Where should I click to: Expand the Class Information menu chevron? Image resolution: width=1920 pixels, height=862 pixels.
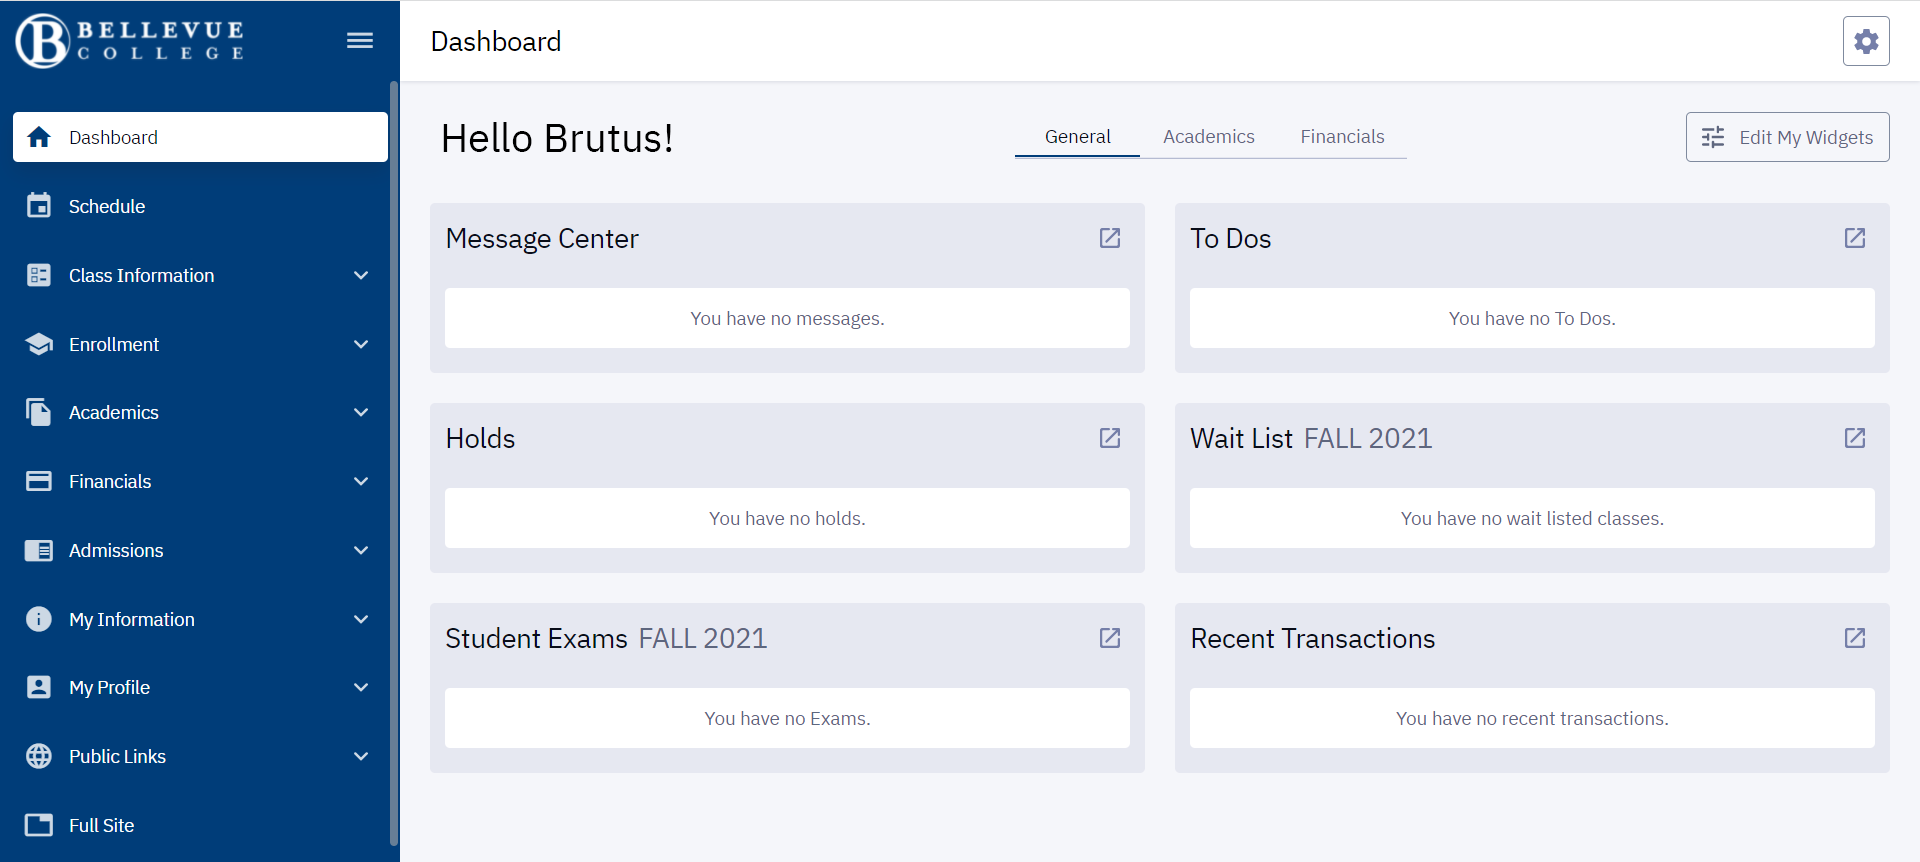tap(361, 275)
